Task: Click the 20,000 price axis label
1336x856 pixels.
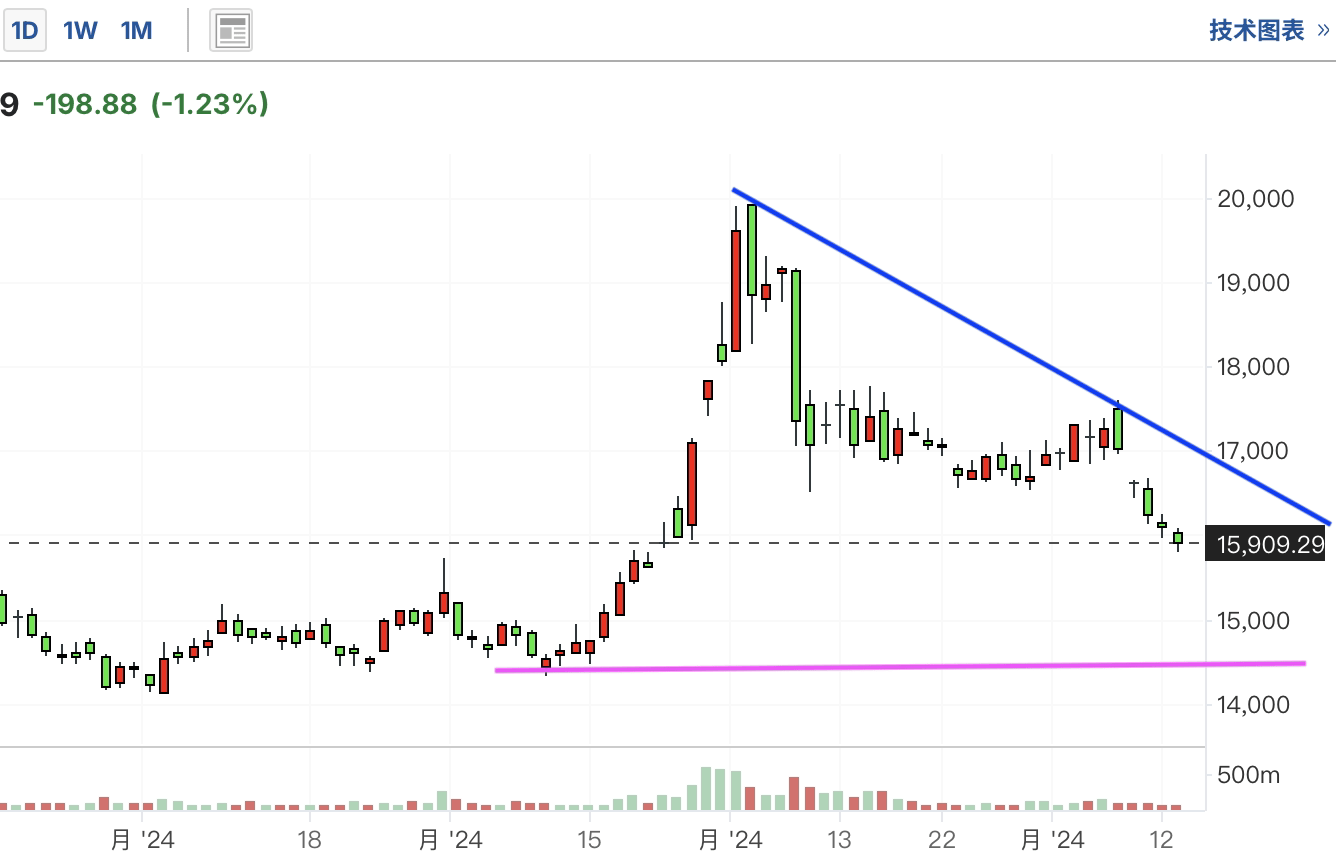Action: (x=1255, y=199)
